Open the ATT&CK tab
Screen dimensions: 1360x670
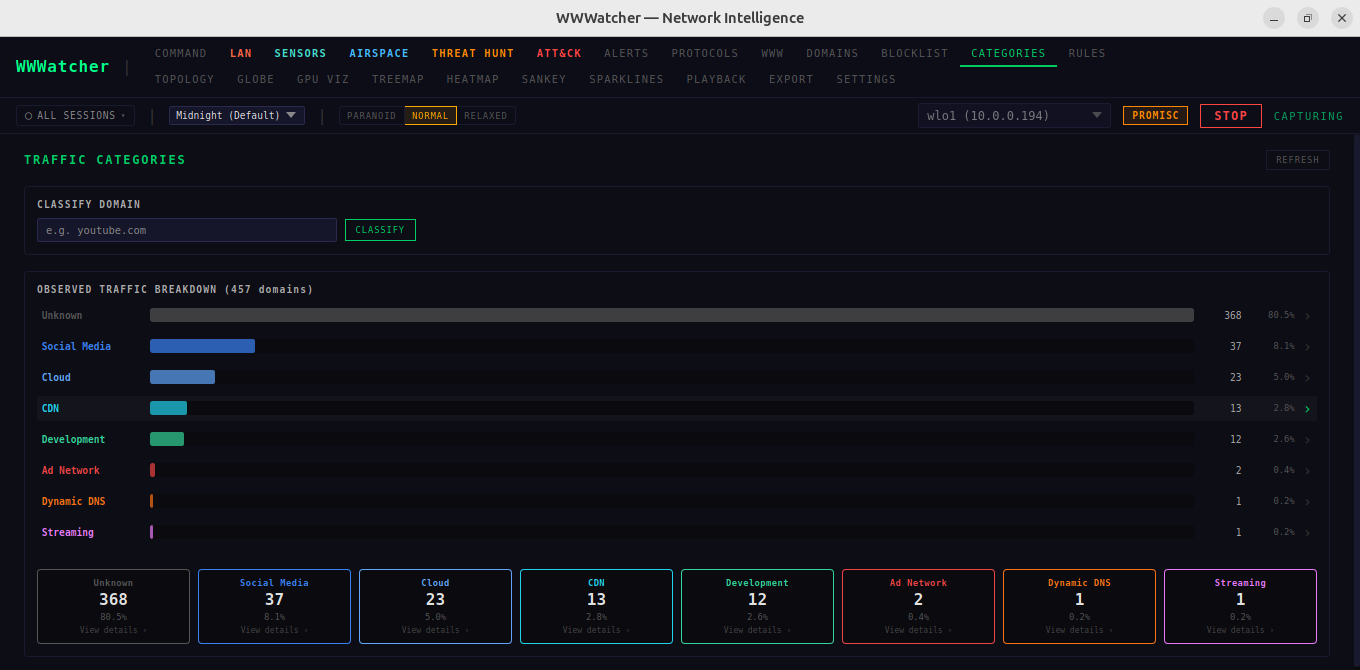[x=559, y=54]
